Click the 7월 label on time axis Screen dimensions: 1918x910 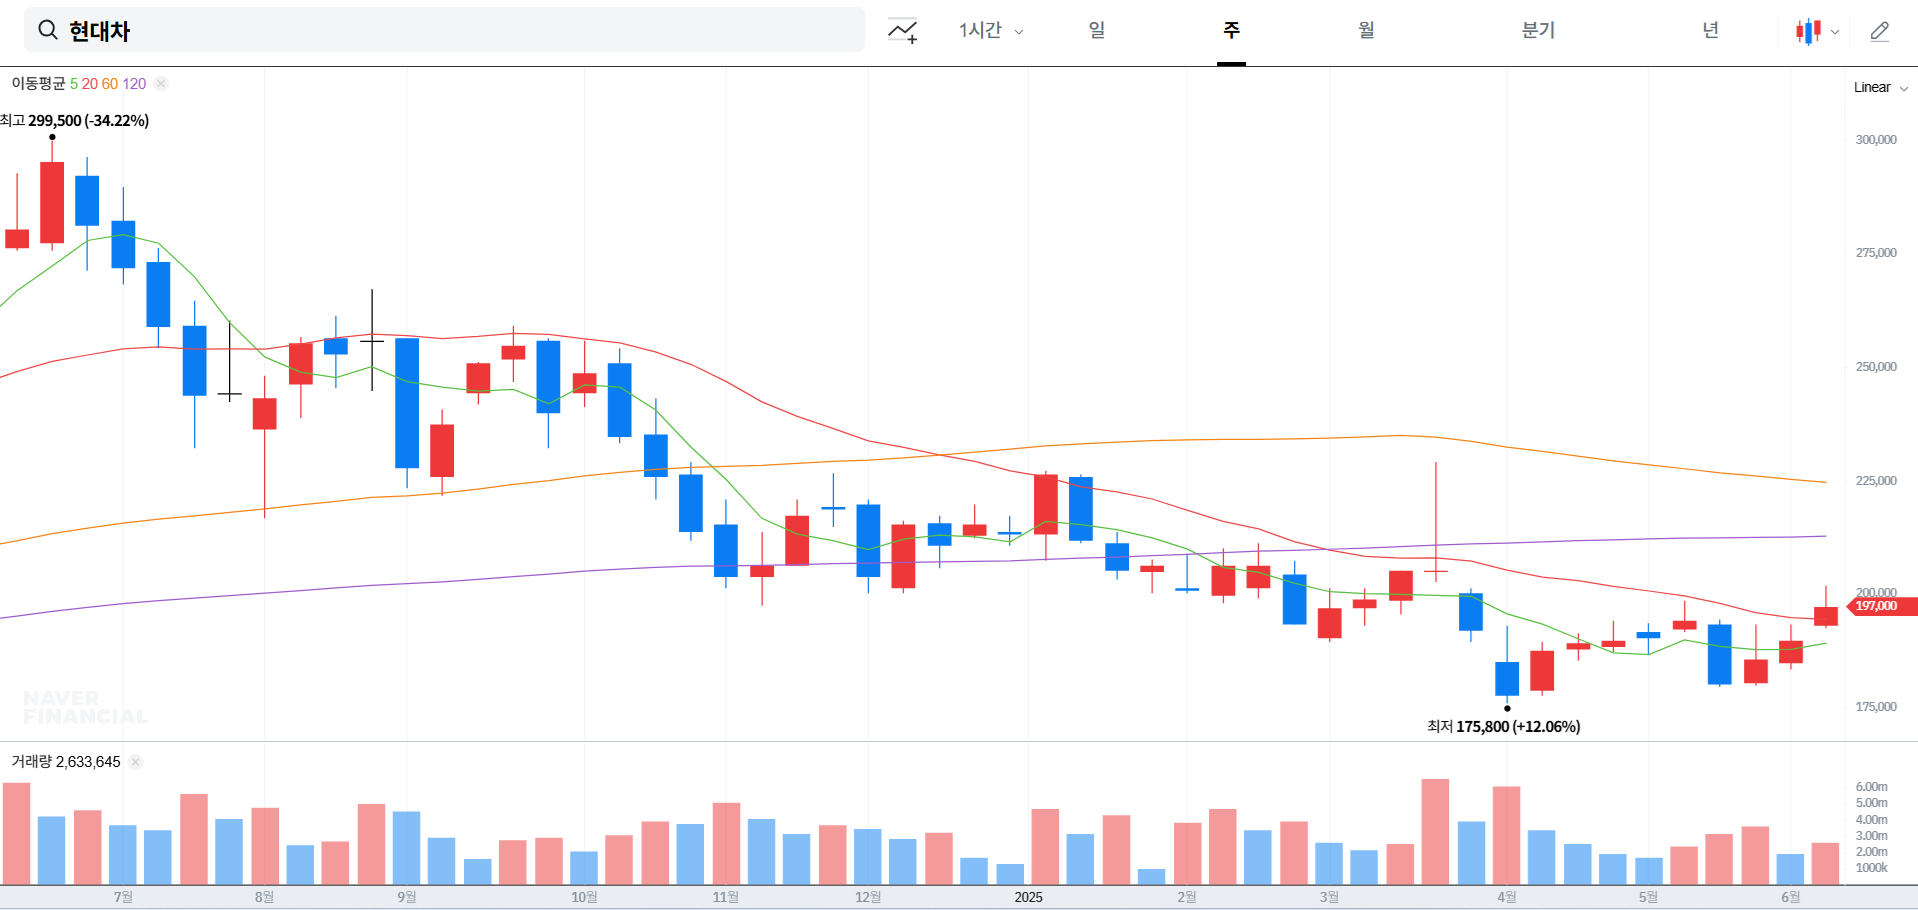click(x=123, y=897)
